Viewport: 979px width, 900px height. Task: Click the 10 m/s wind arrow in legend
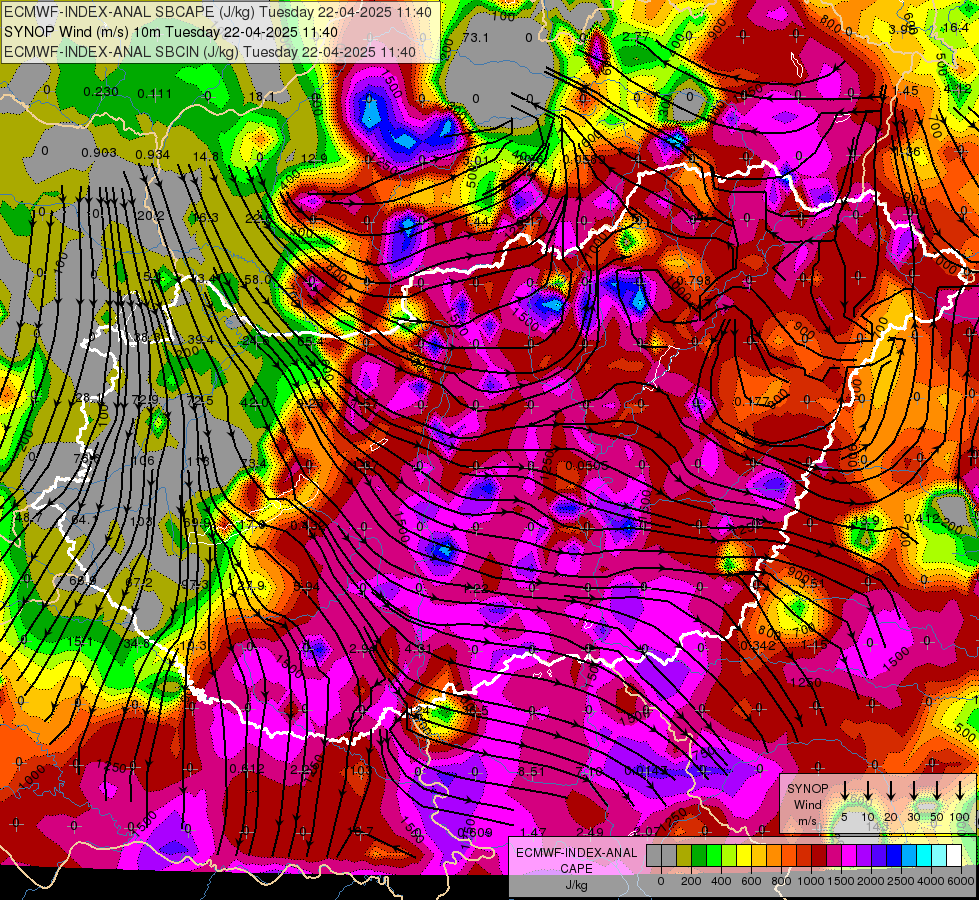(868, 791)
